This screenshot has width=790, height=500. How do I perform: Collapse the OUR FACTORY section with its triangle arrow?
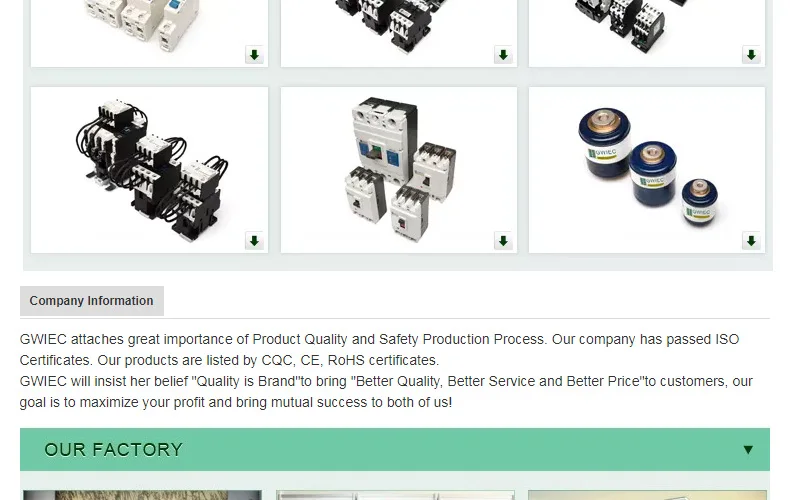pyautogui.click(x=748, y=450)
